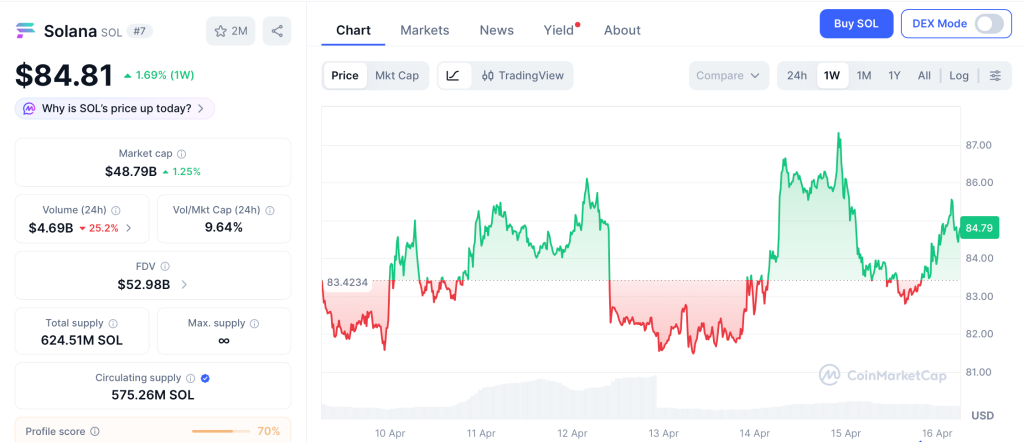
Task: Click the Buy SOL button
Action: (x=856, y=24)
